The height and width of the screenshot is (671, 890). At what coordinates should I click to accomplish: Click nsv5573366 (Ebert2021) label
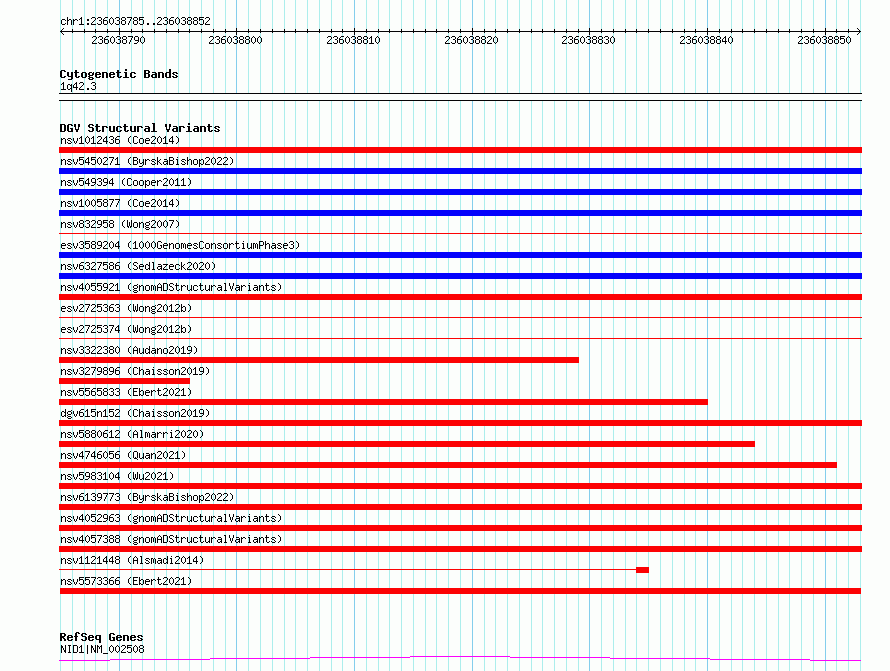pyautogui.click(x=126, y=581)
